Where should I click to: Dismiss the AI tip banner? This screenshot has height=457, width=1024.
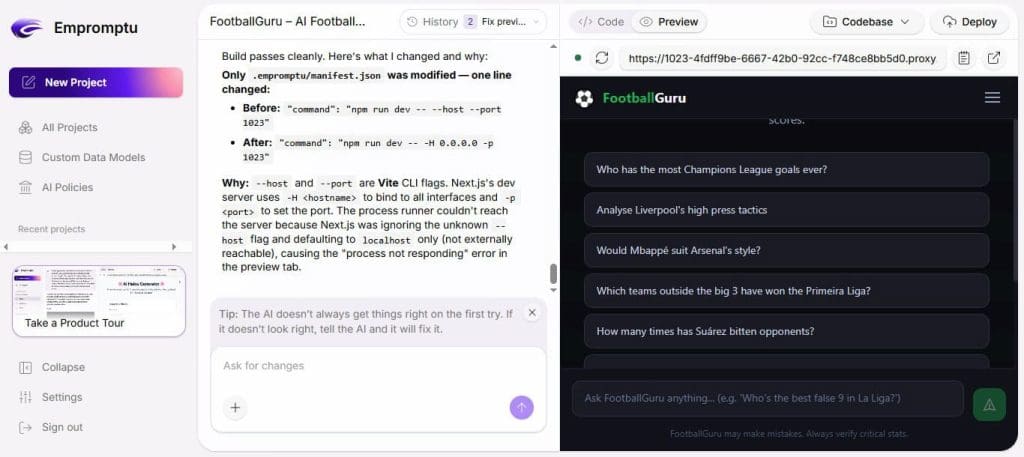(x=532, y=313)
